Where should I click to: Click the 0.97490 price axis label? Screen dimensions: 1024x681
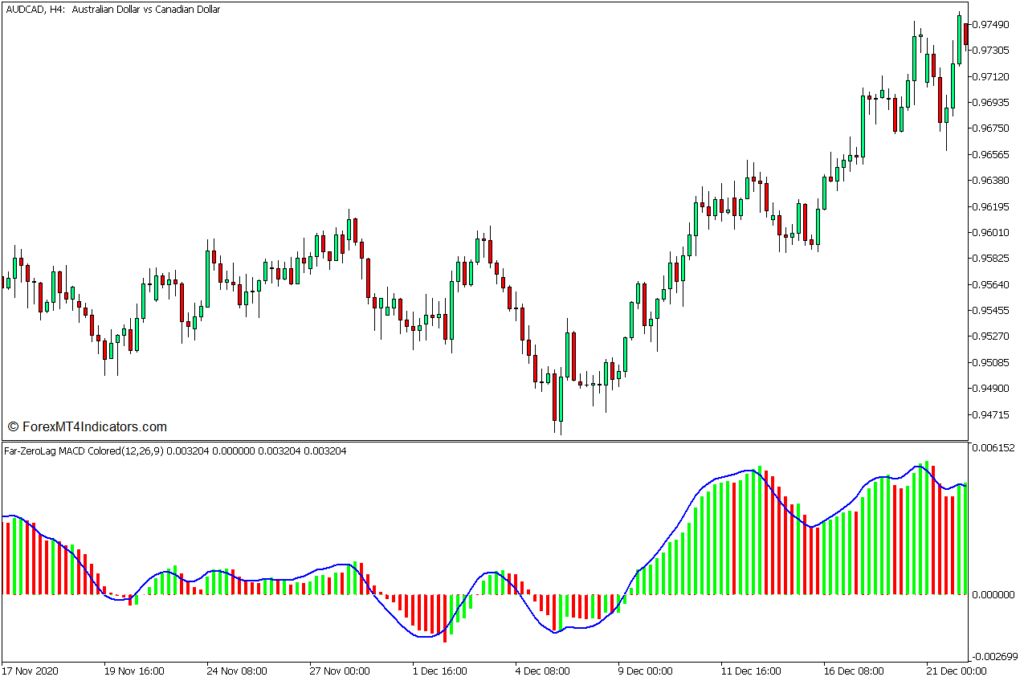click(994, 24)
